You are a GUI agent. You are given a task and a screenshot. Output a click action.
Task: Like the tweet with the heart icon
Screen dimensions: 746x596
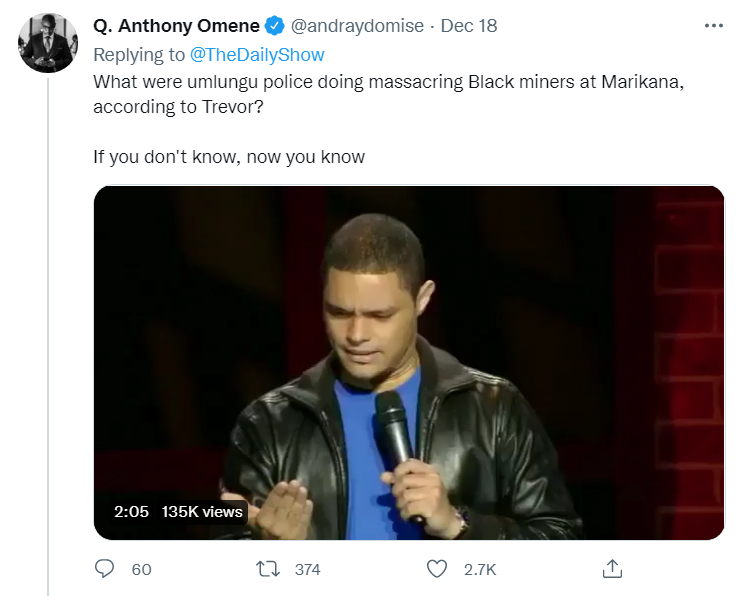click(x=437, y=569)
